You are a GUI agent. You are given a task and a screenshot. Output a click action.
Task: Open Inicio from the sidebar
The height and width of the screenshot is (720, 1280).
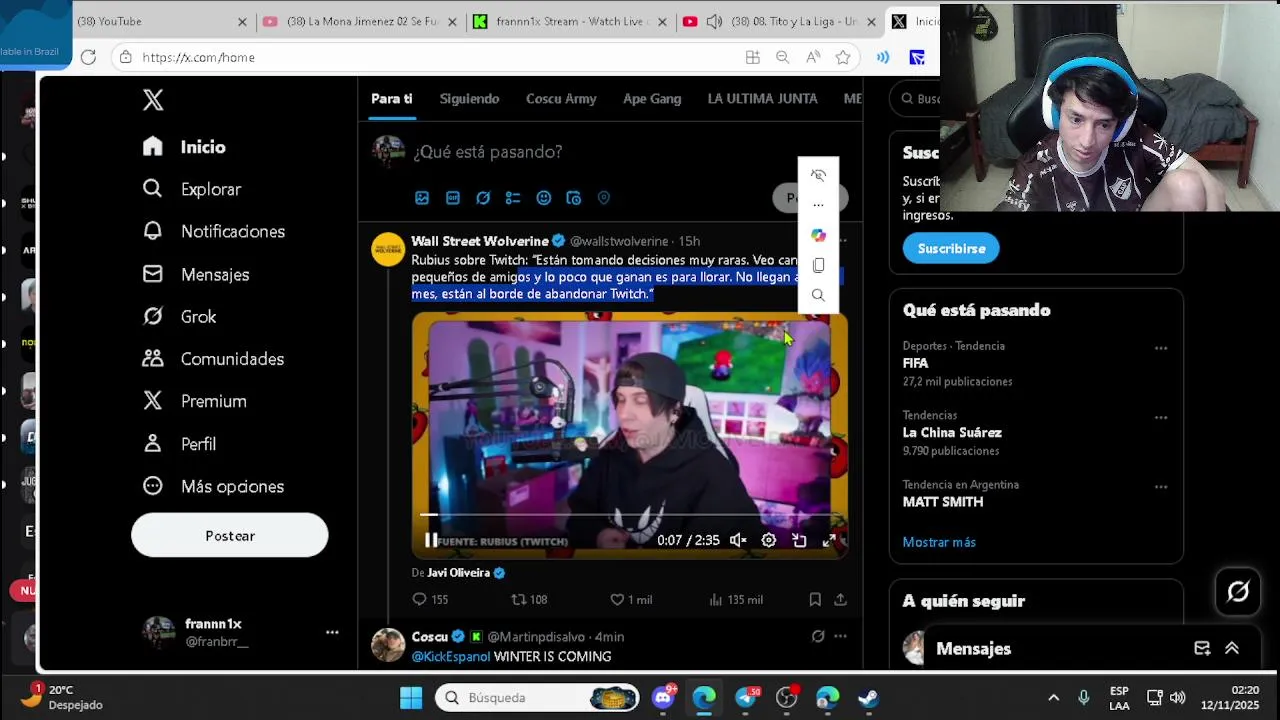pyautogui.click(x=184, y=146)
